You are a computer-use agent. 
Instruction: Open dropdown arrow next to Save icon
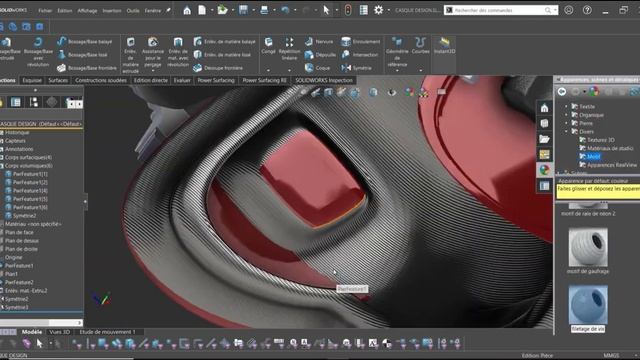pos(253,10)
